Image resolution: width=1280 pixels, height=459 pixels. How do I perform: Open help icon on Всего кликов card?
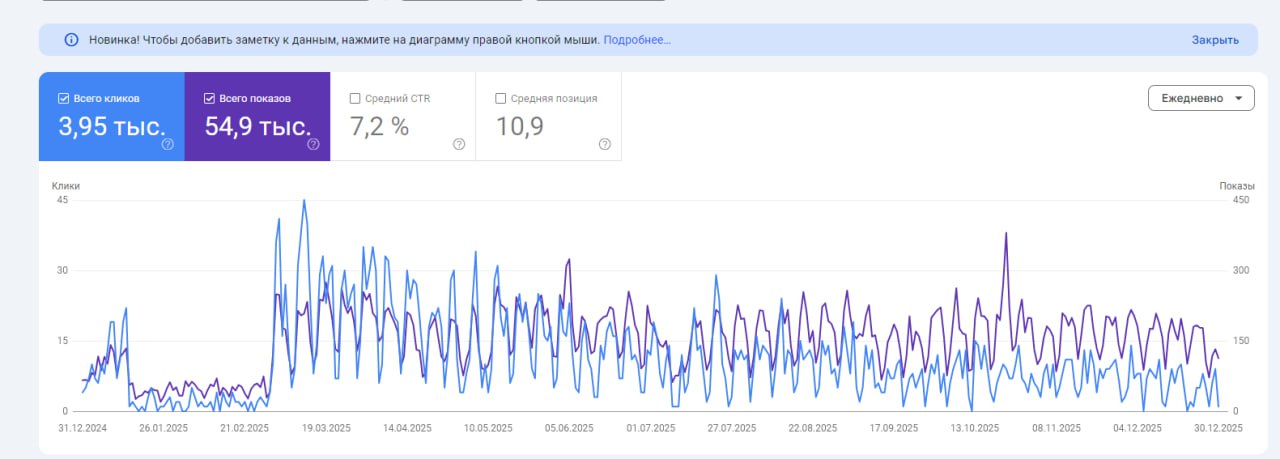click(167, 144)
